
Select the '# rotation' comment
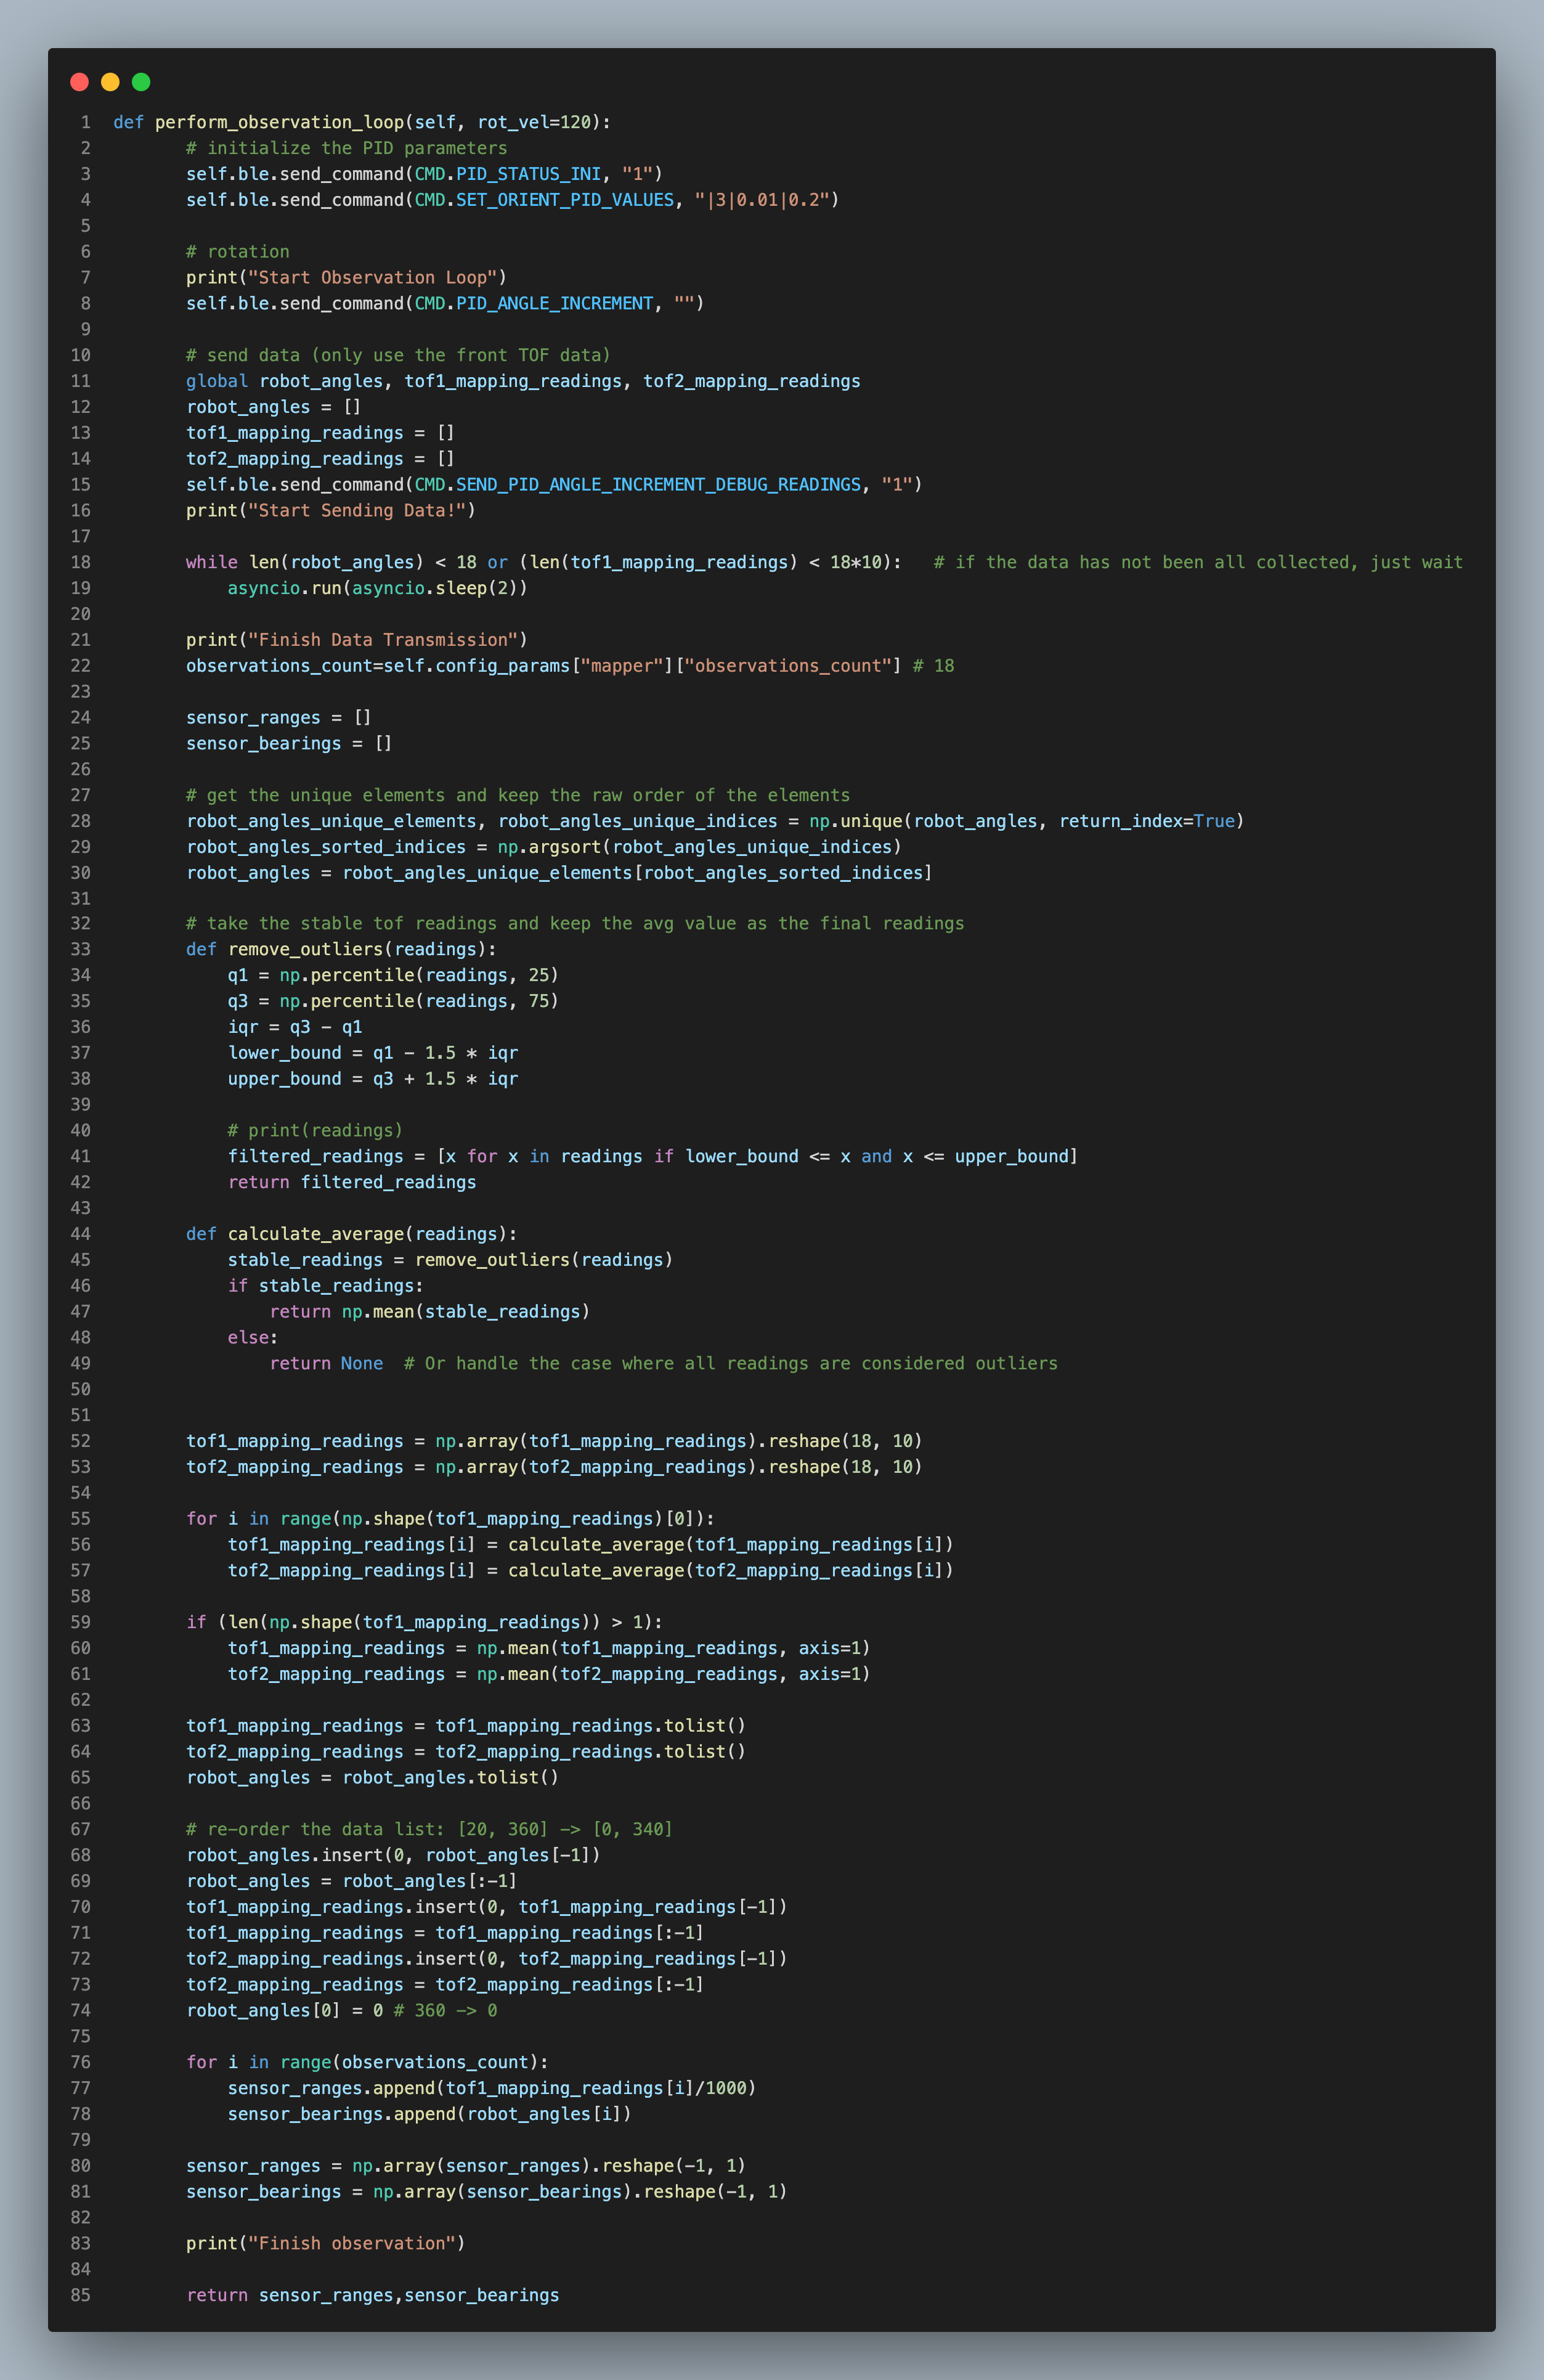[x=238, y=252]
